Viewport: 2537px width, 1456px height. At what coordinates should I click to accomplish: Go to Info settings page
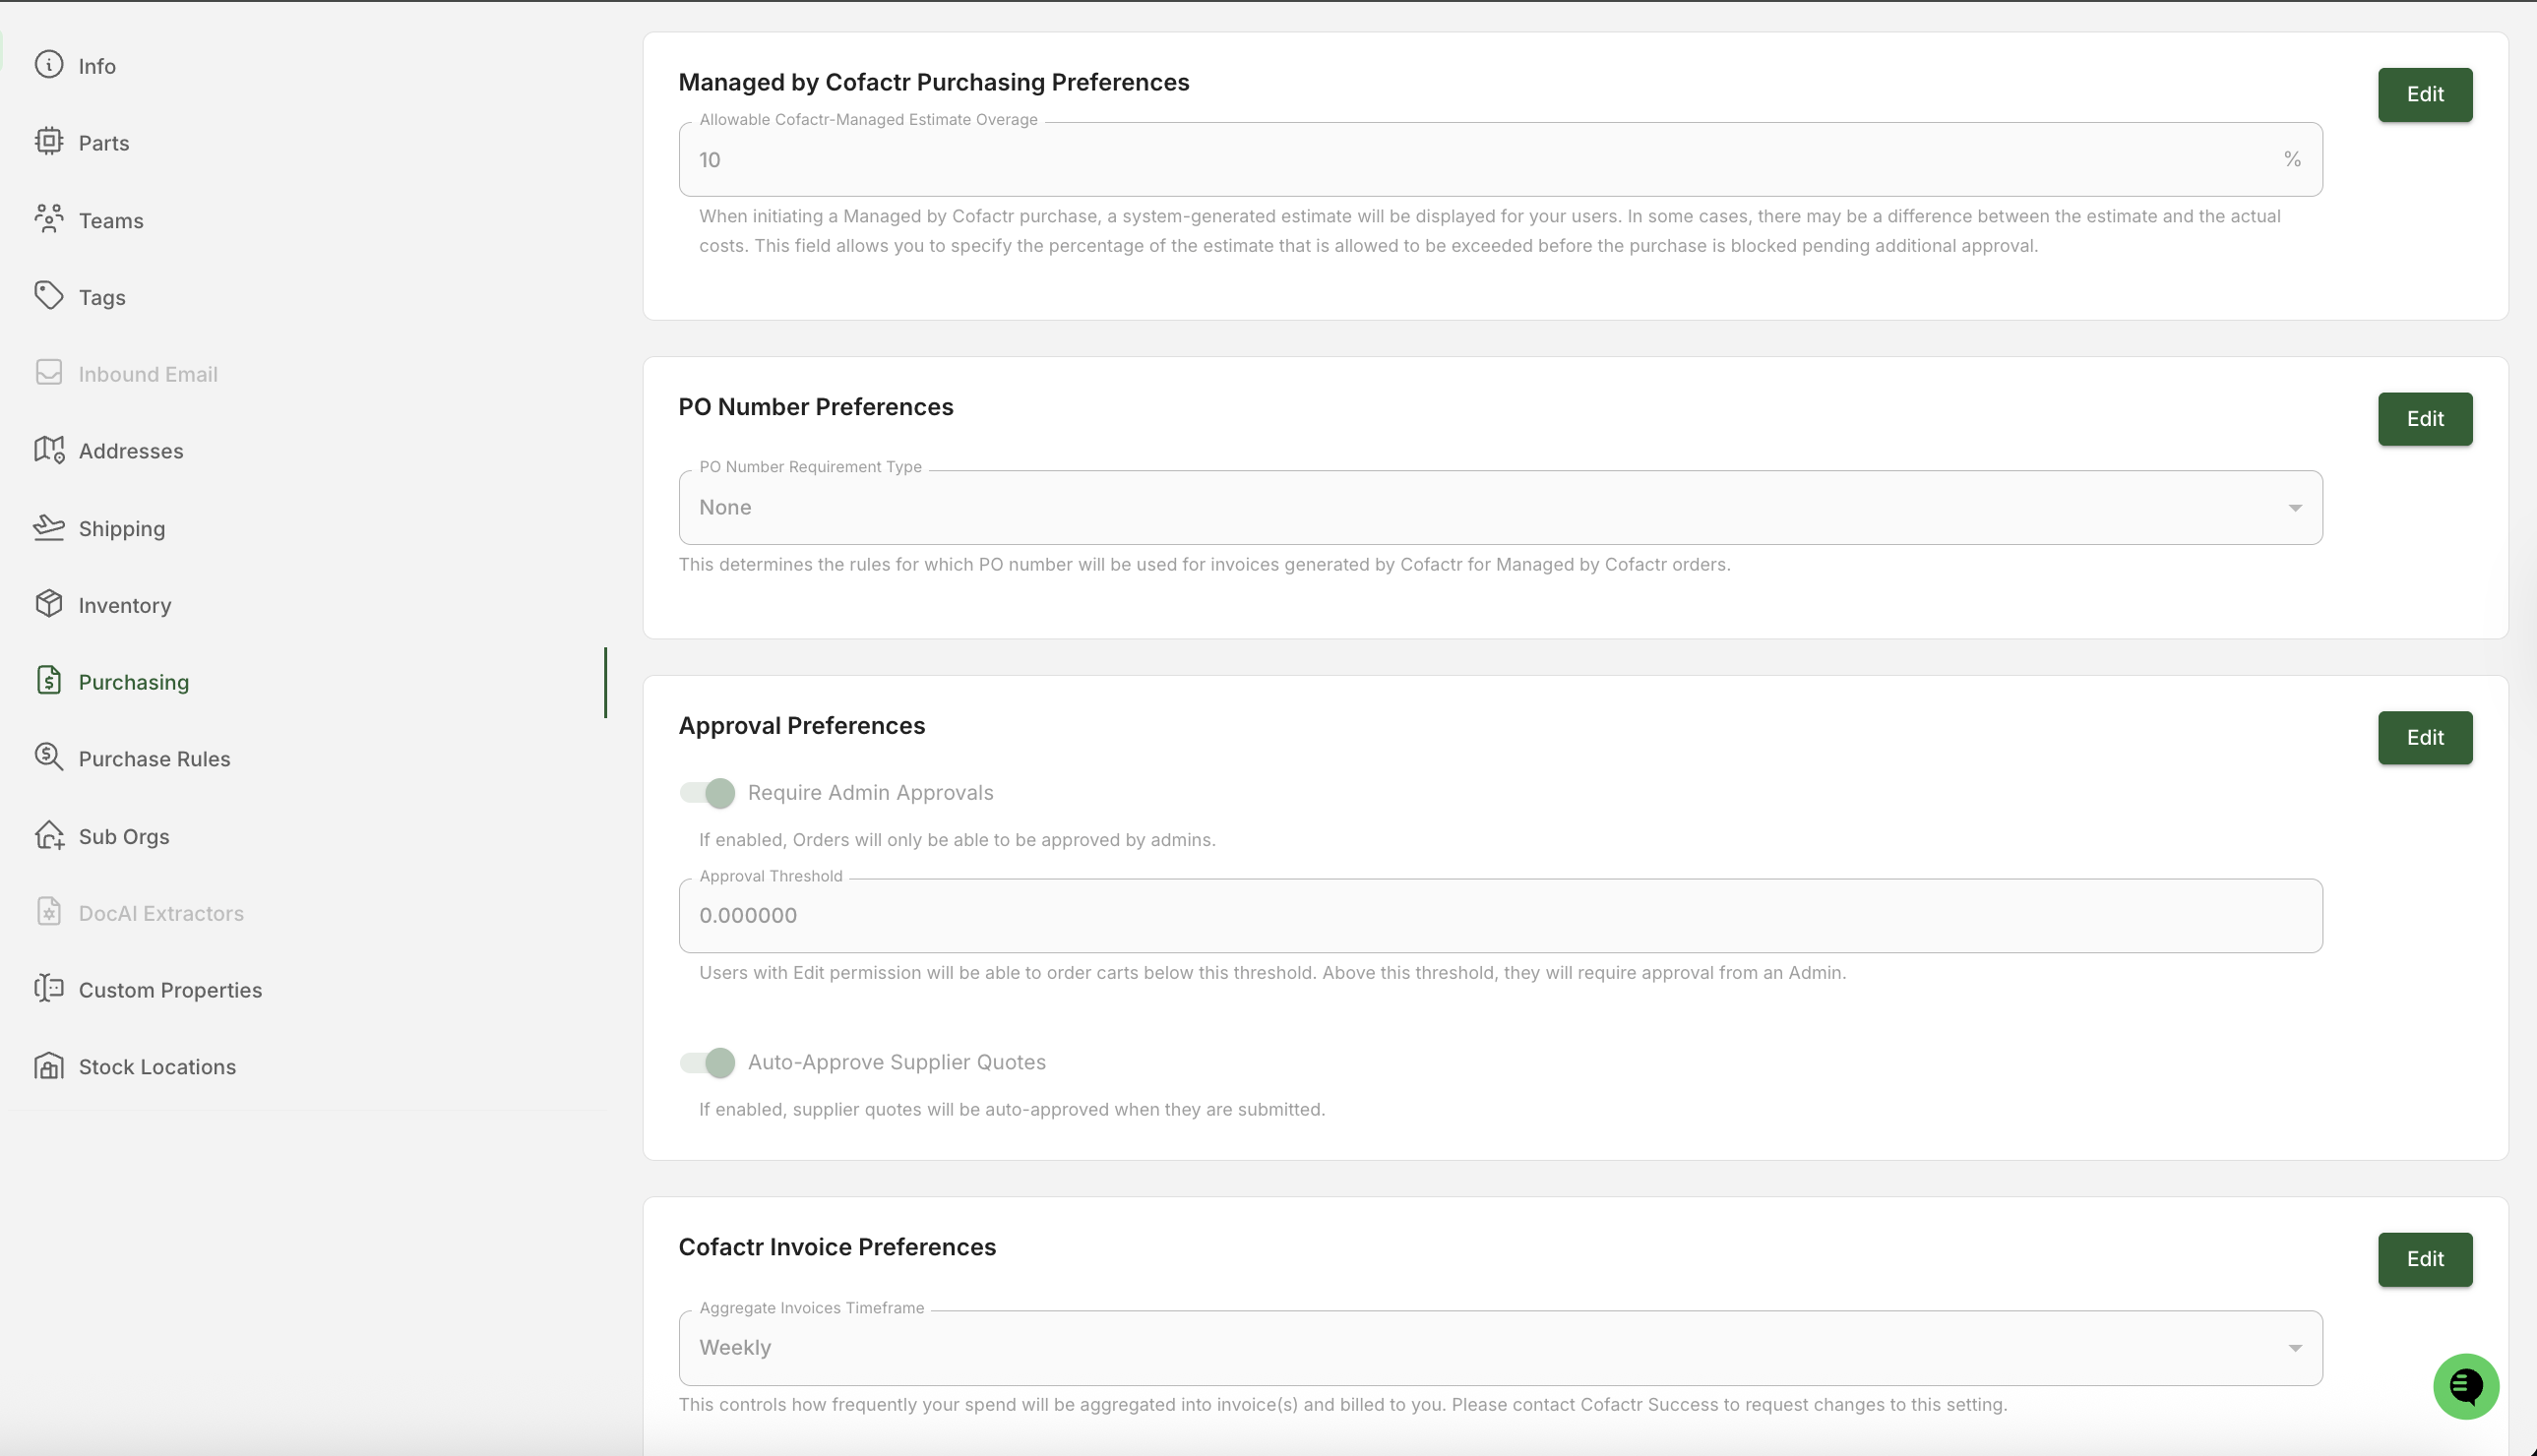97,66
